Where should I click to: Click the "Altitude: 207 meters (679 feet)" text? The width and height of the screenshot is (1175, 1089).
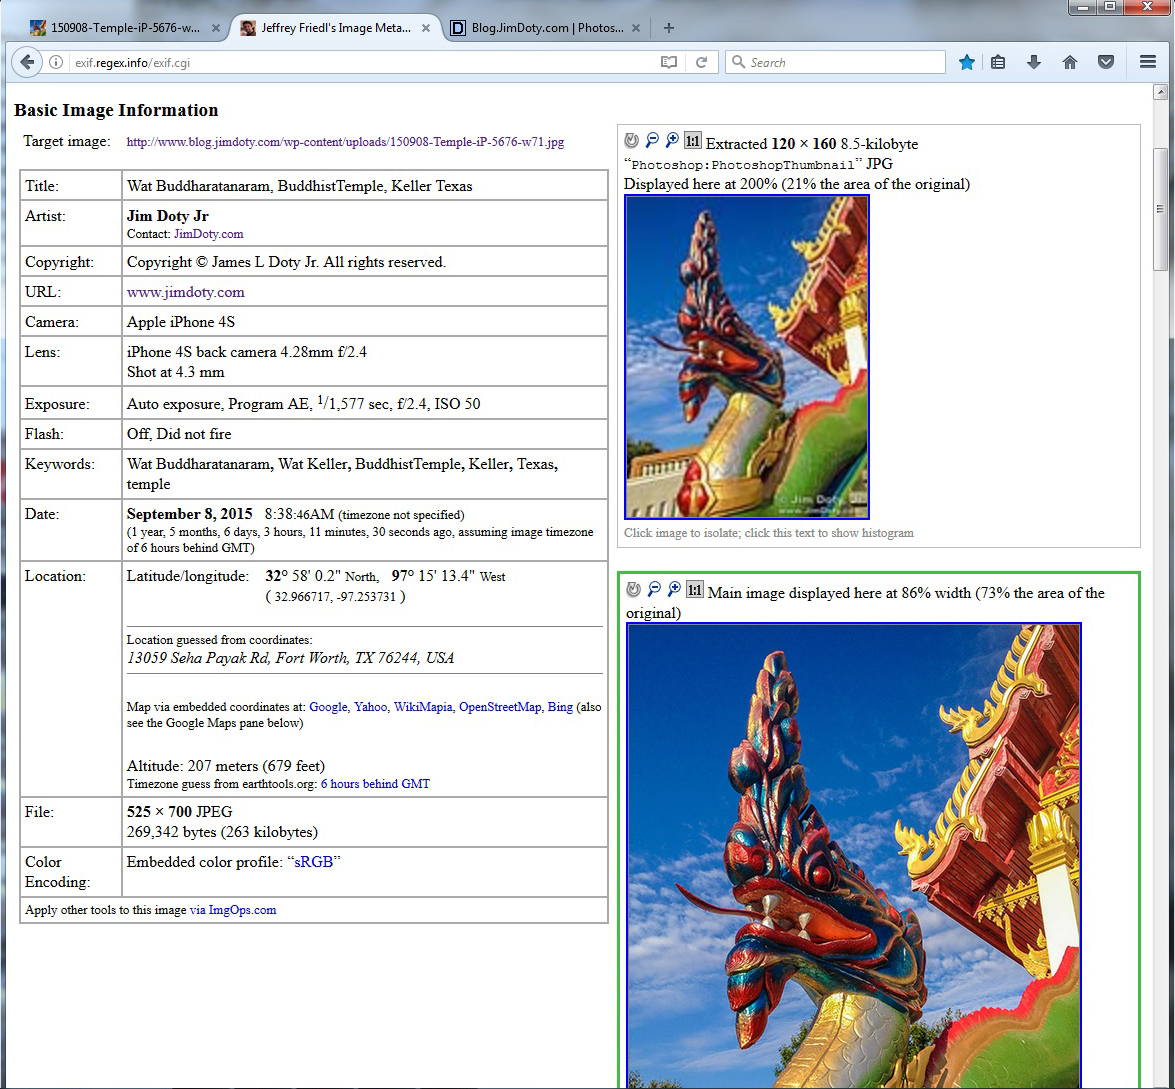click(x=226, y=766)
